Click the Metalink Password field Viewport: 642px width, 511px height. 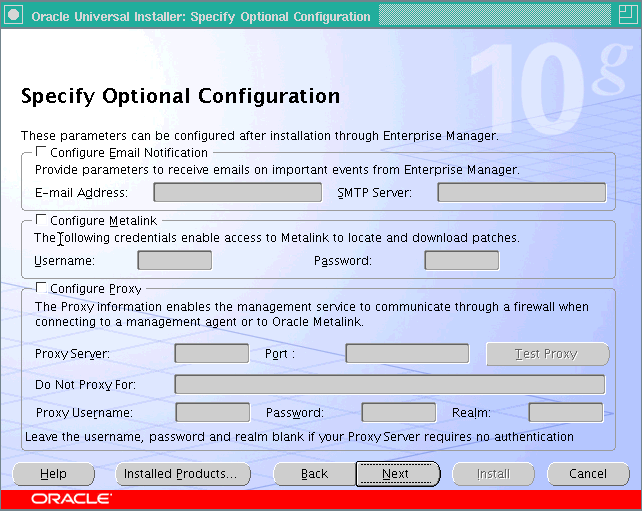pos(461,261)
